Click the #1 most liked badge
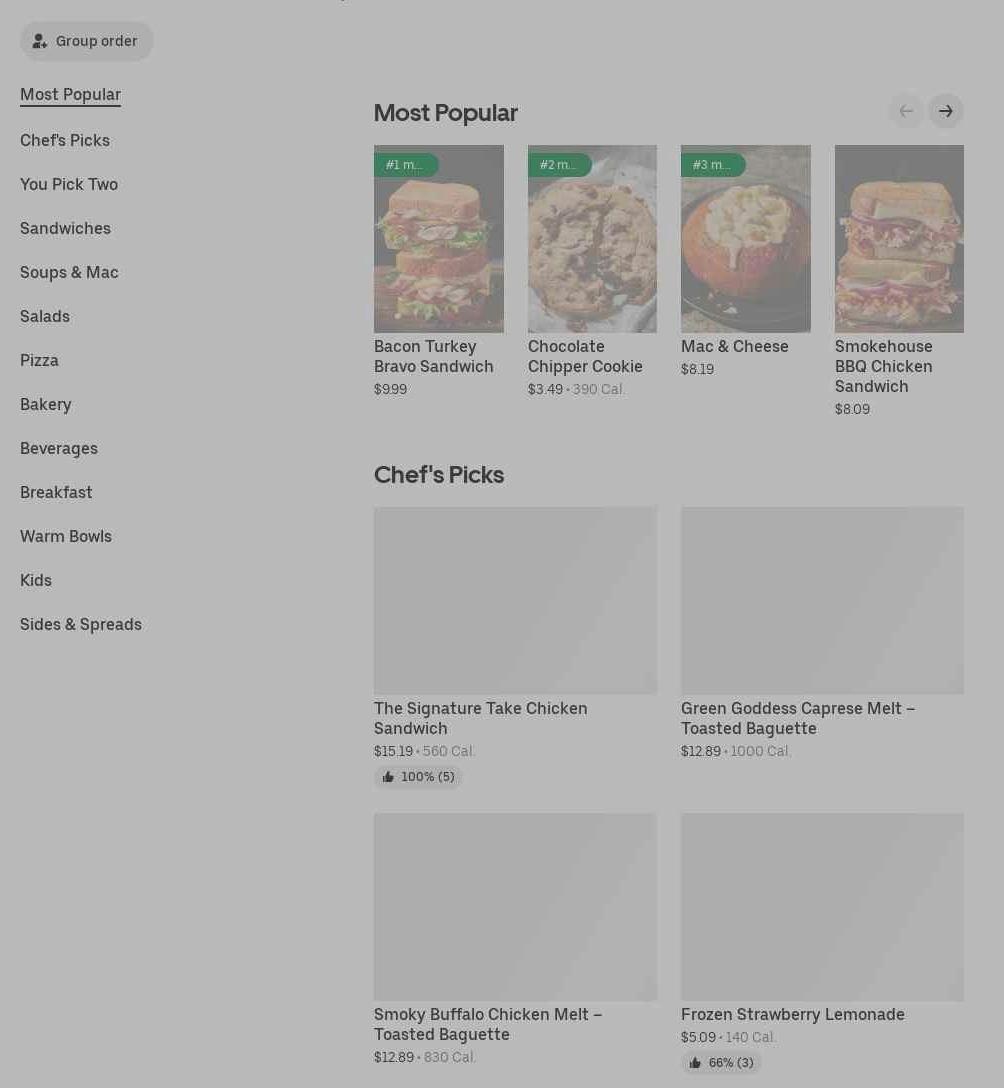 click(405, 165)
